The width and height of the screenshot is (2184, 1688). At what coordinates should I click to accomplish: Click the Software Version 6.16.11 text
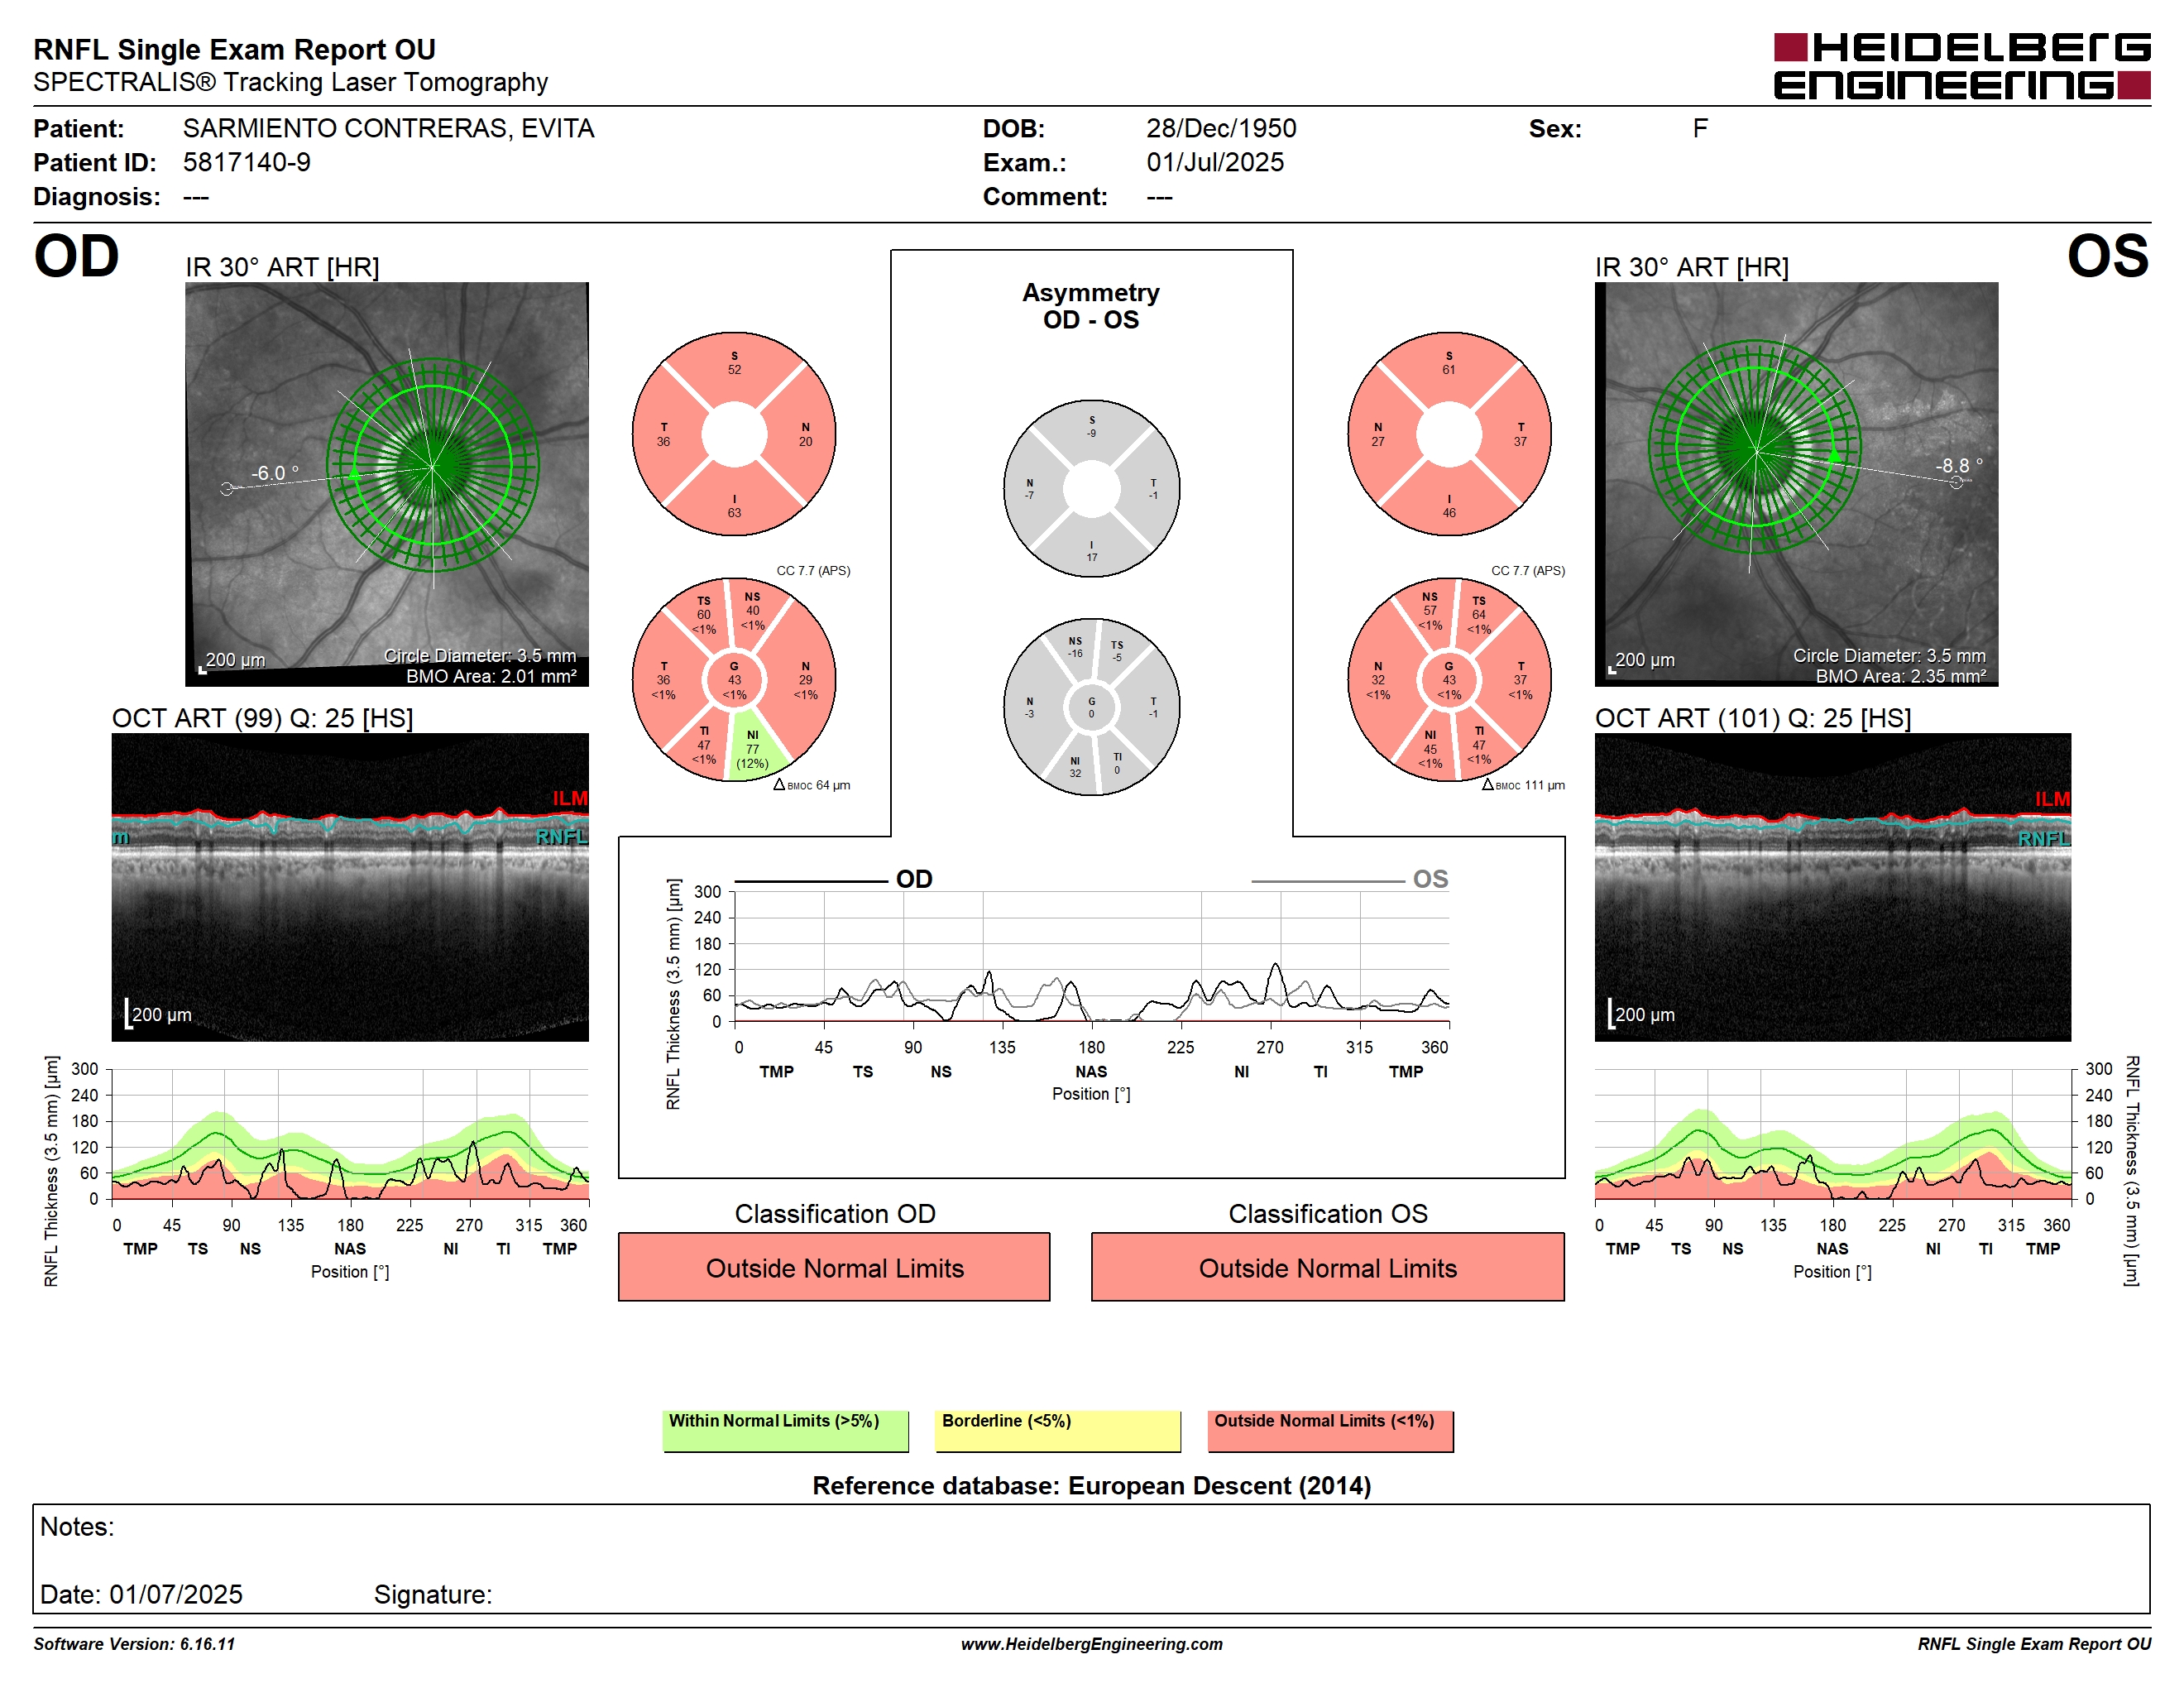point(134,1644)
